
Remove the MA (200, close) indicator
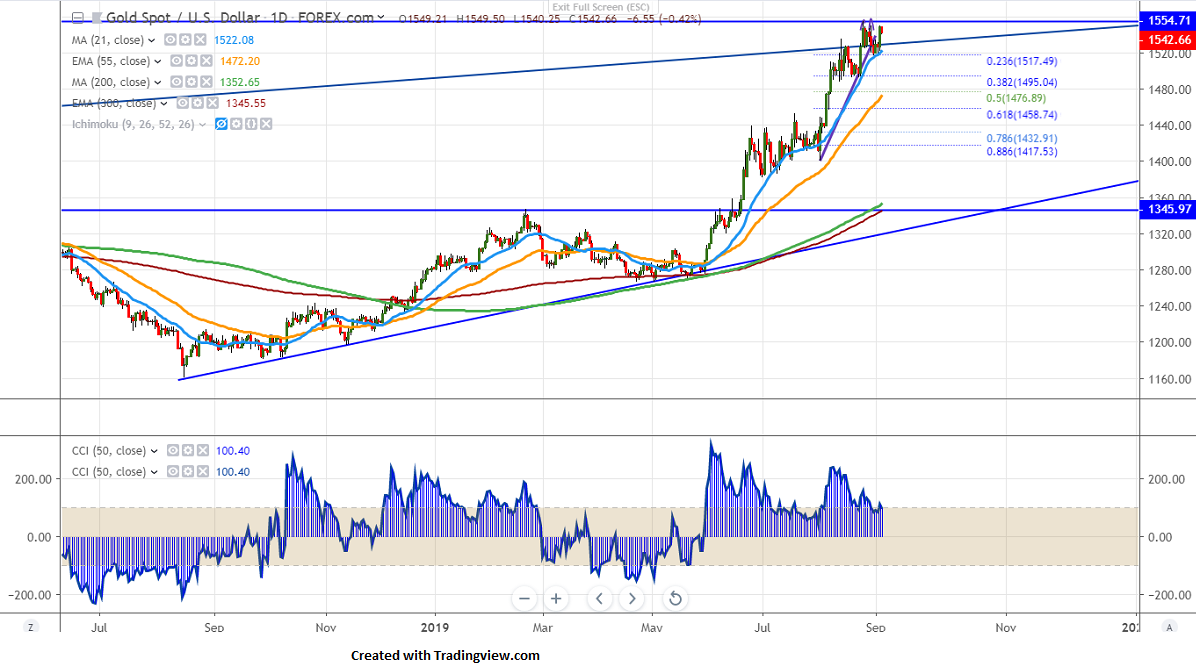point(206,82)
